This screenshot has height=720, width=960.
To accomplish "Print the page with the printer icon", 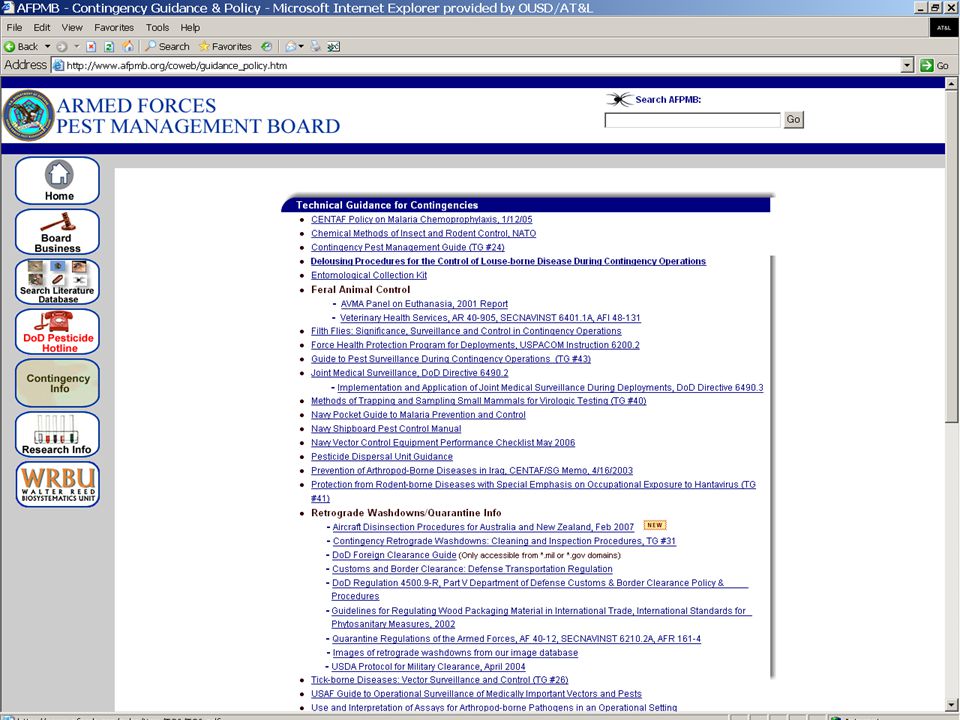I will point(315,47).
